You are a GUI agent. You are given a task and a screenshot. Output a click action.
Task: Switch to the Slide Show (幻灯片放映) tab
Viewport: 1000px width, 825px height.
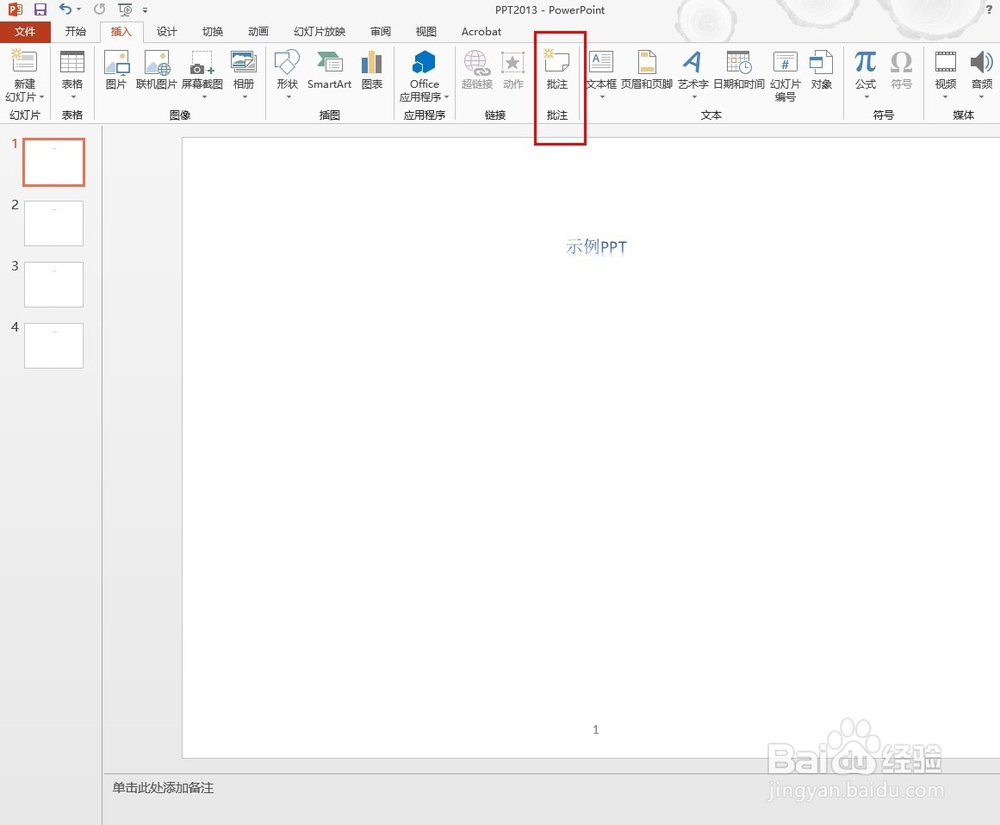319,31
